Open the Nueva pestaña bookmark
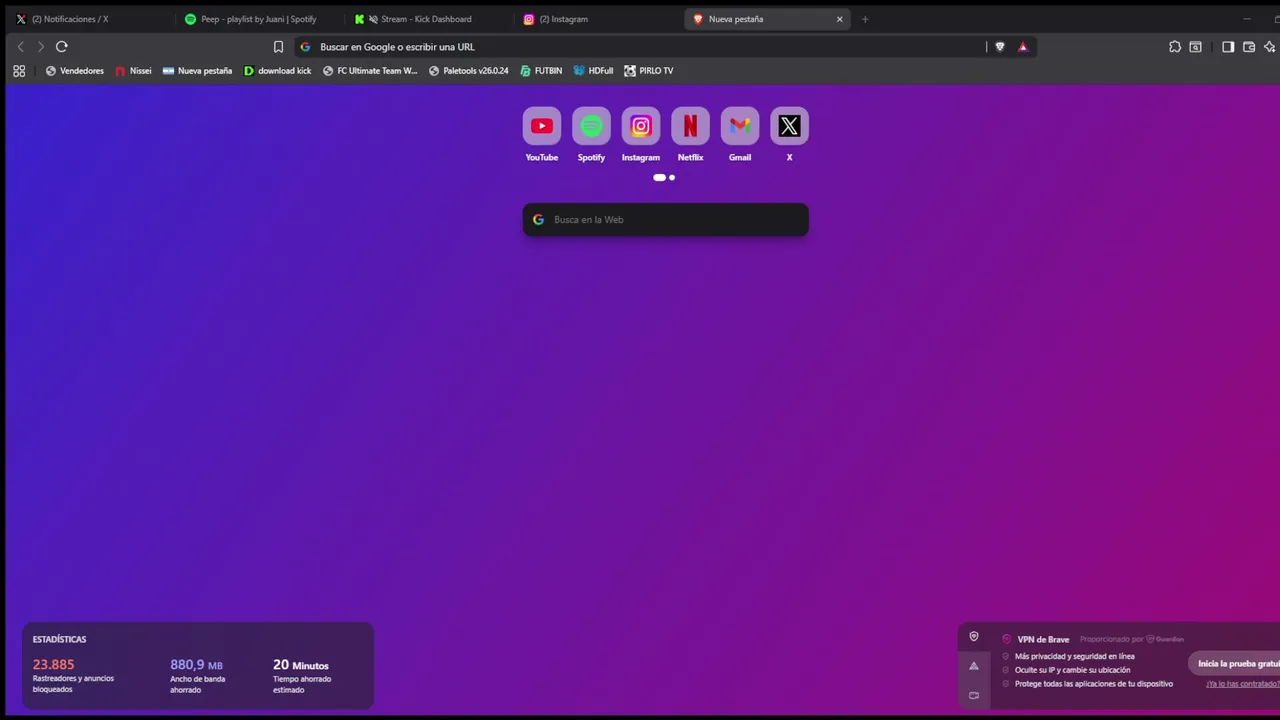Viewport: 1280px width, 720px height. [x=197, y=71]
